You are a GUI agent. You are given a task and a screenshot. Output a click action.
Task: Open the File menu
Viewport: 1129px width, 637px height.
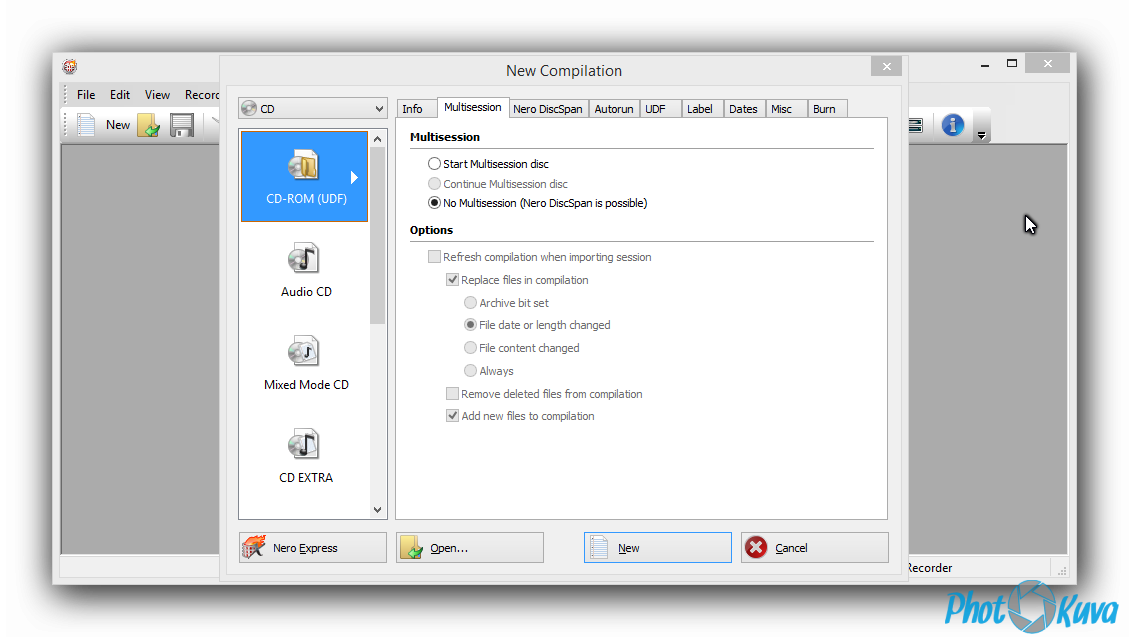coord(86,94)
